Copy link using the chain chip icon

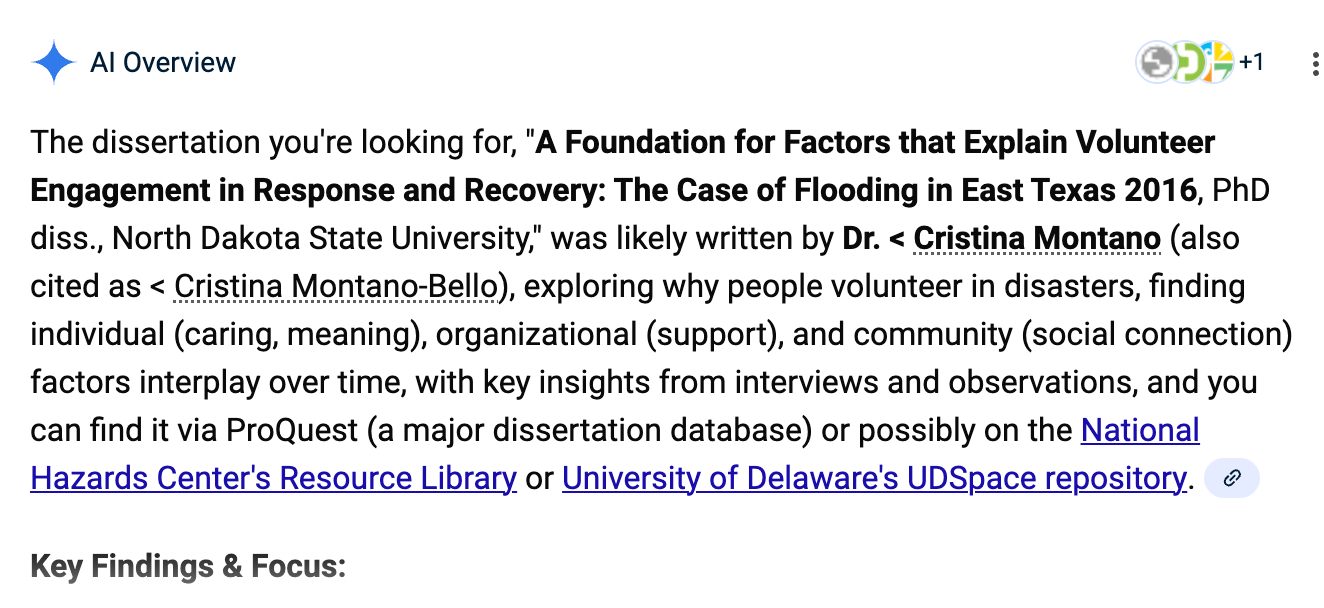pyautogui.click(x=1232, y=479)
